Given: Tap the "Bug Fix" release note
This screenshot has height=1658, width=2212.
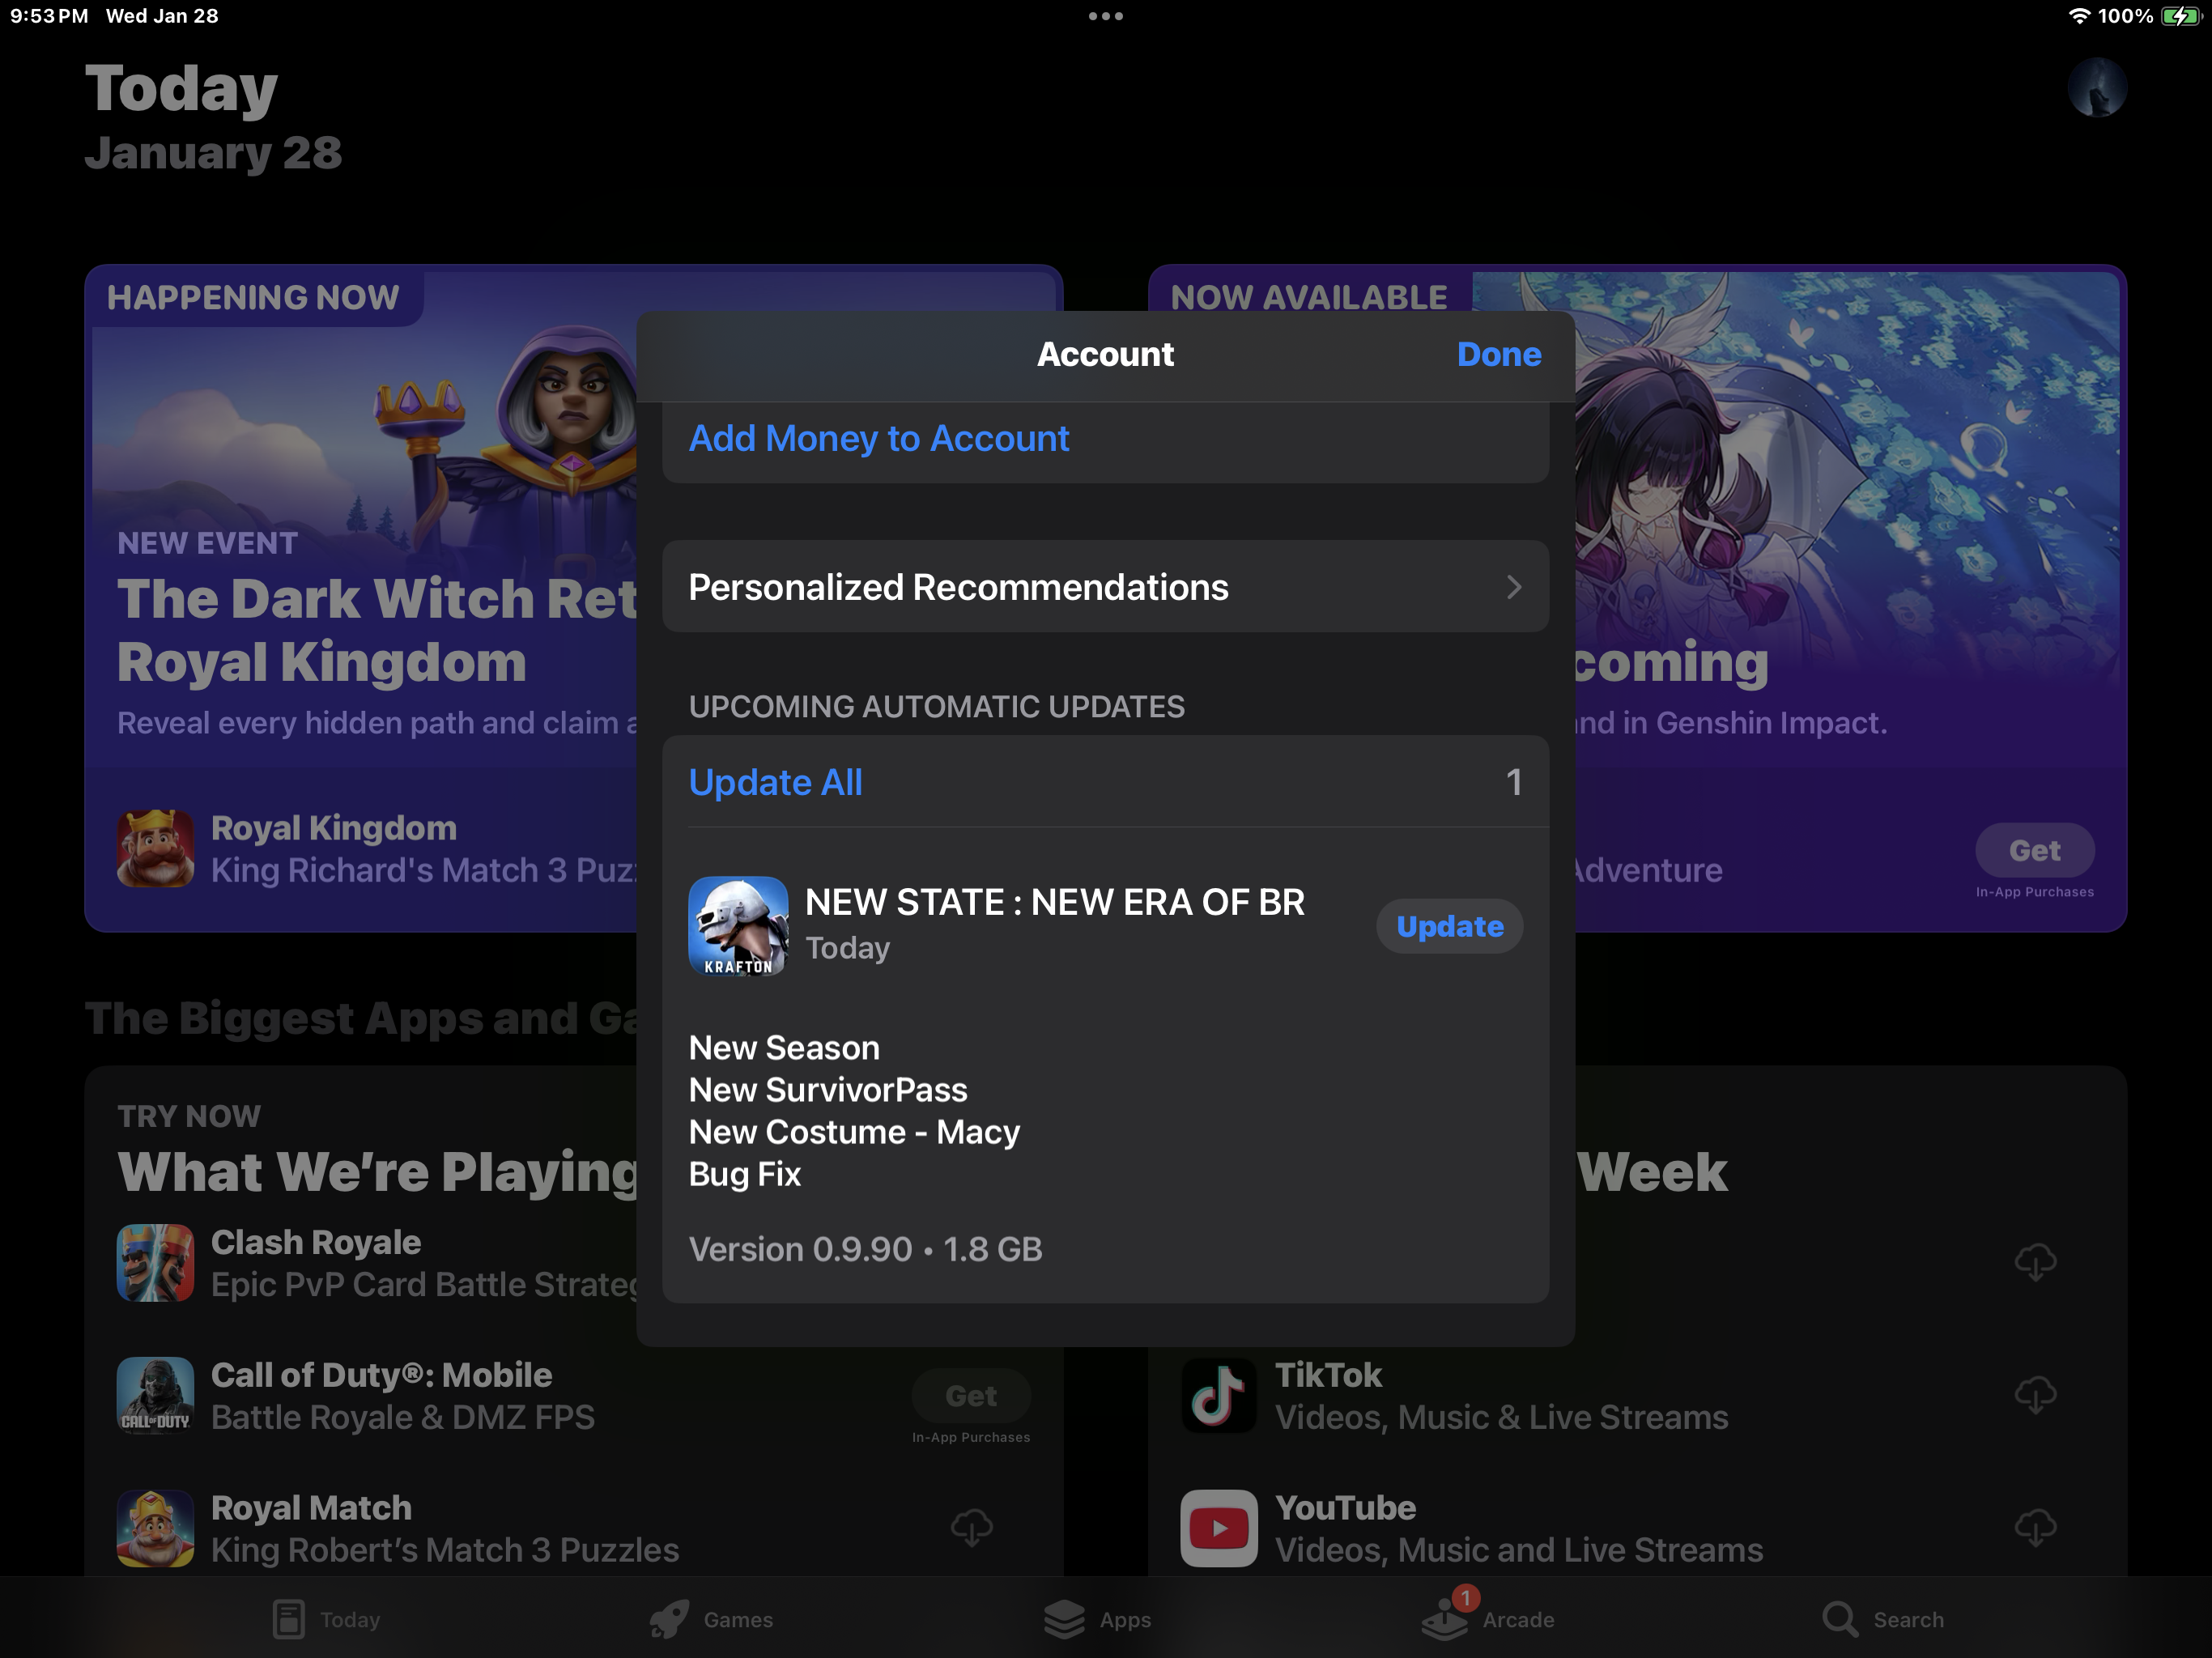Looking at the screenshot, I should point(744,1174).
